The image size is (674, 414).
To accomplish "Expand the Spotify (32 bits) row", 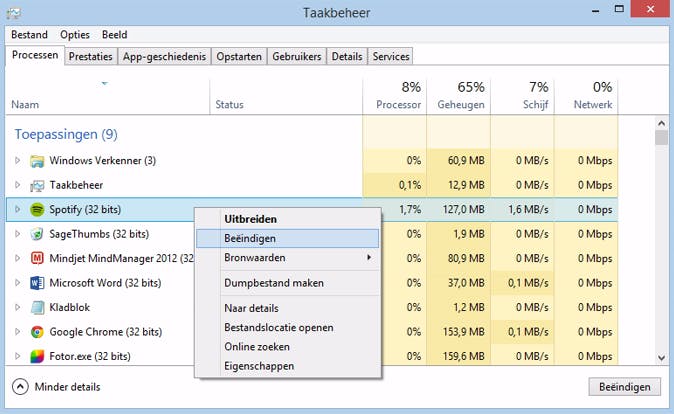I will 17,209.
